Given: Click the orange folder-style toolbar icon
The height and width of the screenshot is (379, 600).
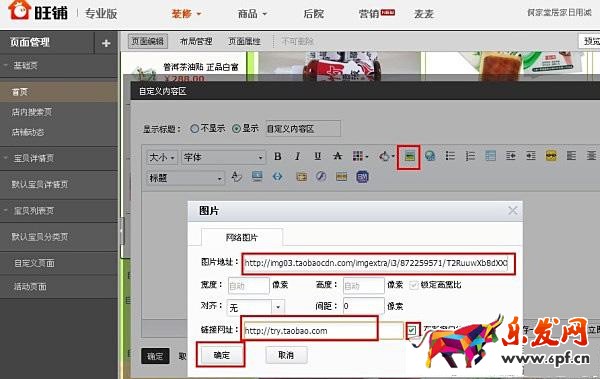Looking at the screenshot, I should [302, 177].
